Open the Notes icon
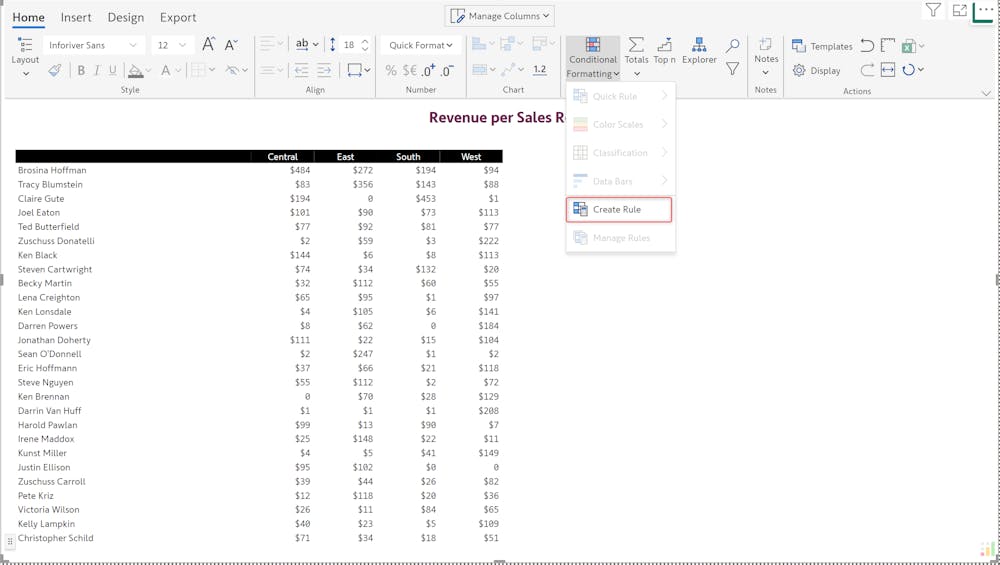Image resolution: width=1000 pixels, height=565 pixels. pos(765,43)
